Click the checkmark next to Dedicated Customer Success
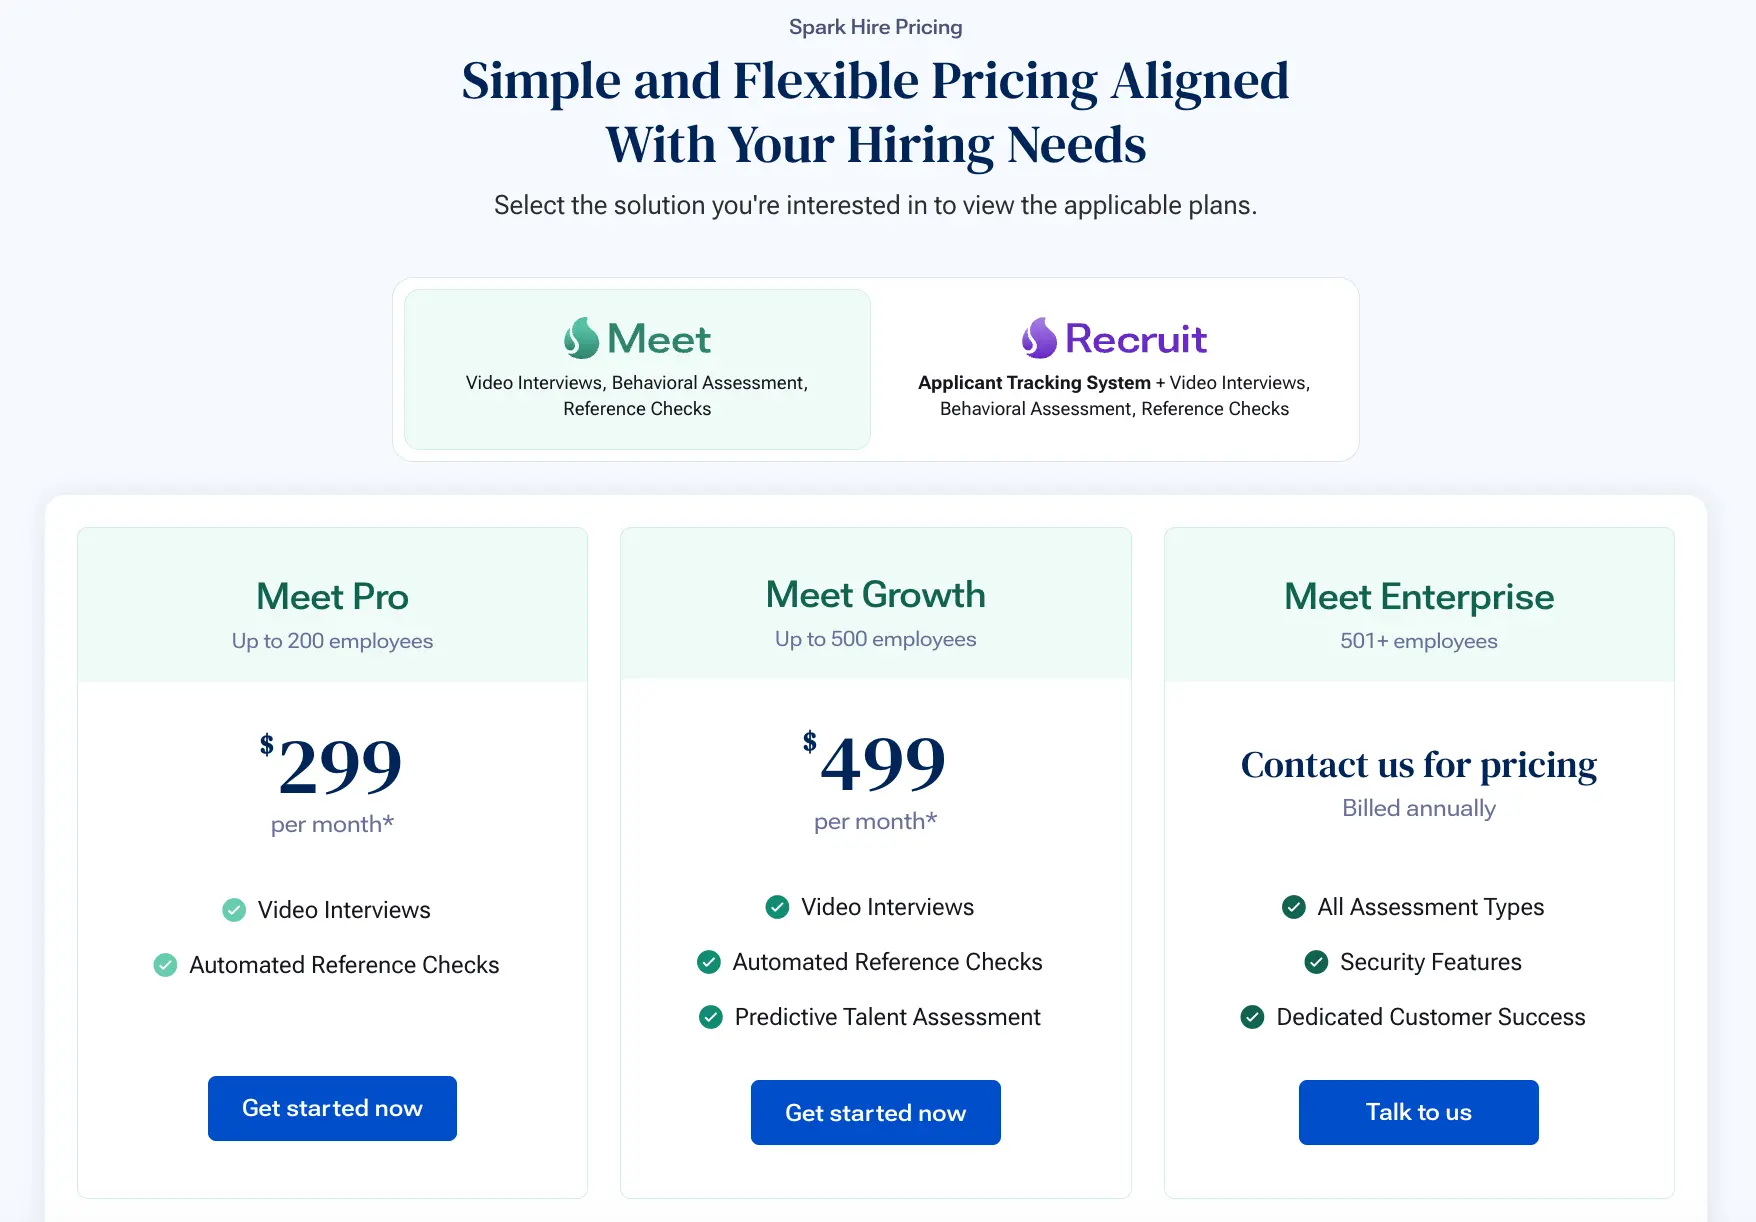The width and height of the screenshot is (1756, 1222). (x=1253, y=1017)
